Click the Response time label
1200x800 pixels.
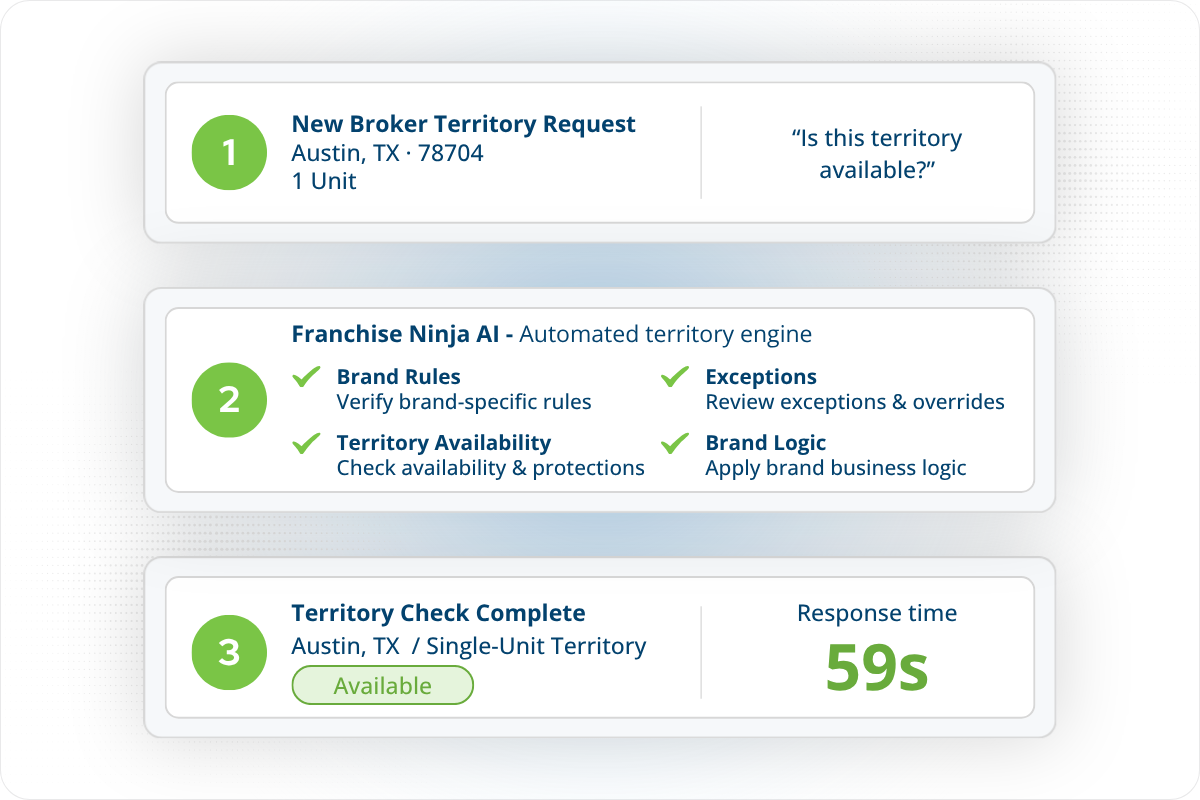[877, 613]
